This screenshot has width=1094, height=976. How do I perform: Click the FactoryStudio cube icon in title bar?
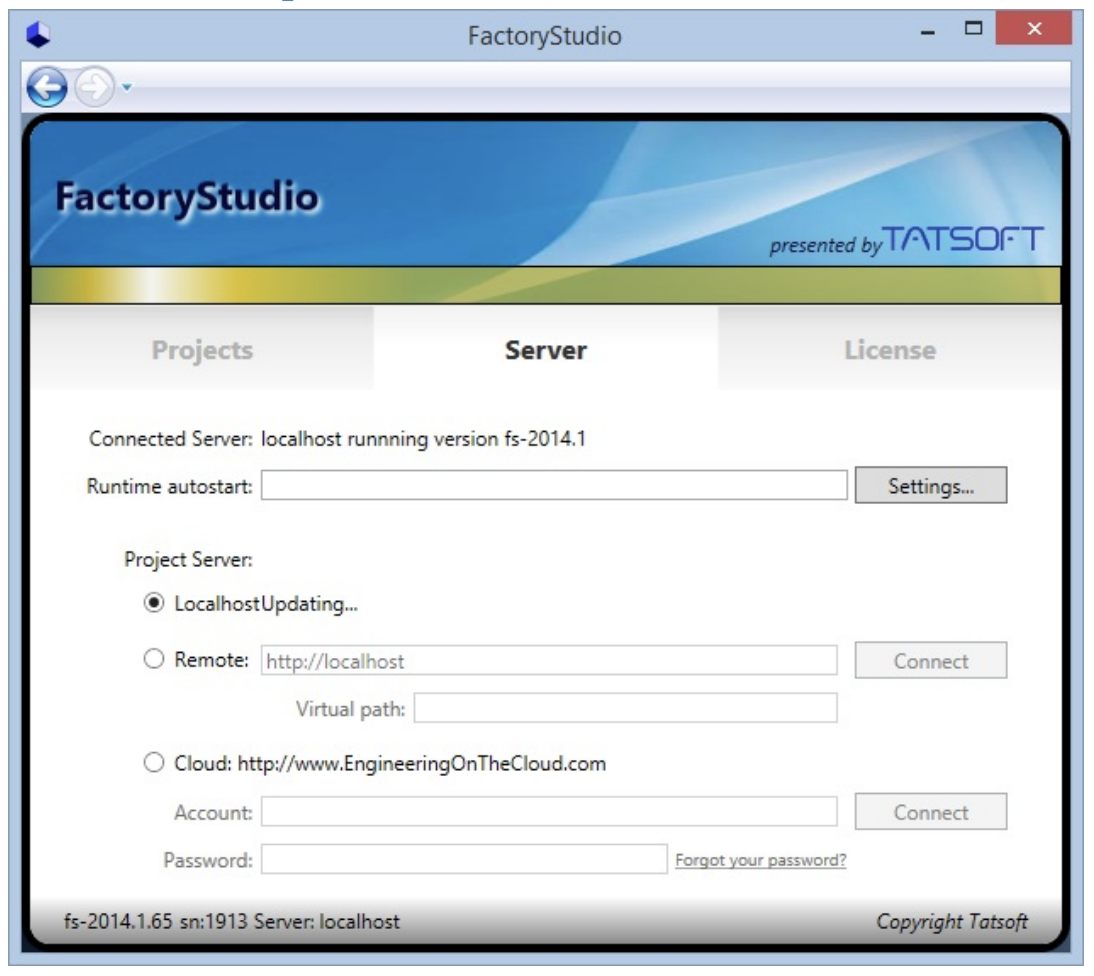click(x=39, y=36)
